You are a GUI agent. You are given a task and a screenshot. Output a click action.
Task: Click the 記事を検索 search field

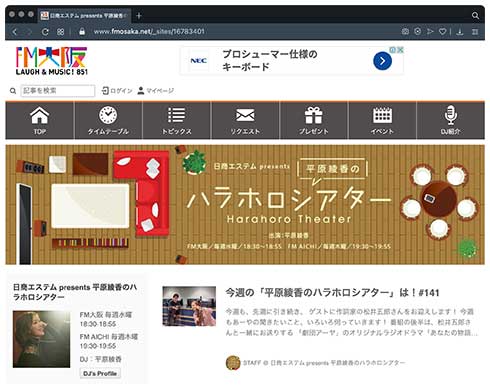pos(58,91)
